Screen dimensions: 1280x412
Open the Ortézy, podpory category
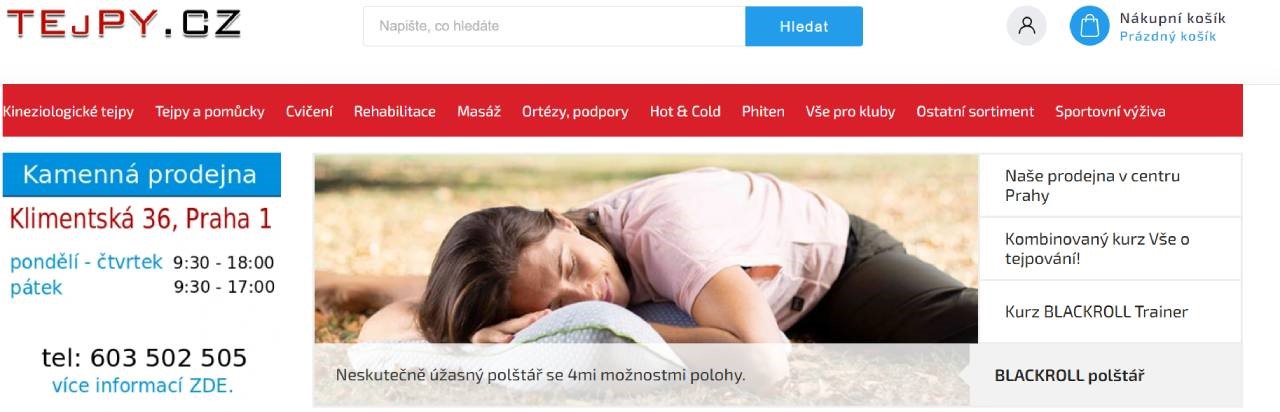click(575, 111)
